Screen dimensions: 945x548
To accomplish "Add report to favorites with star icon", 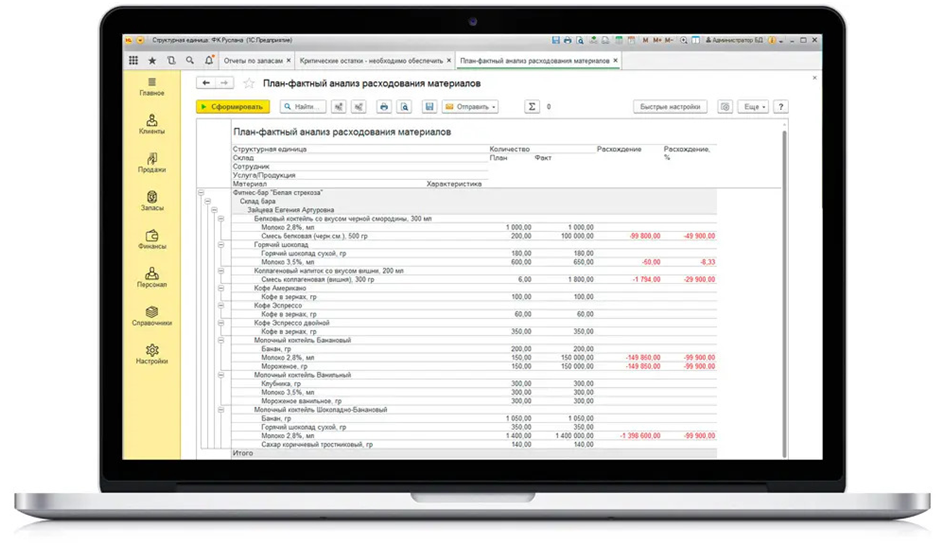I will 249,83.
